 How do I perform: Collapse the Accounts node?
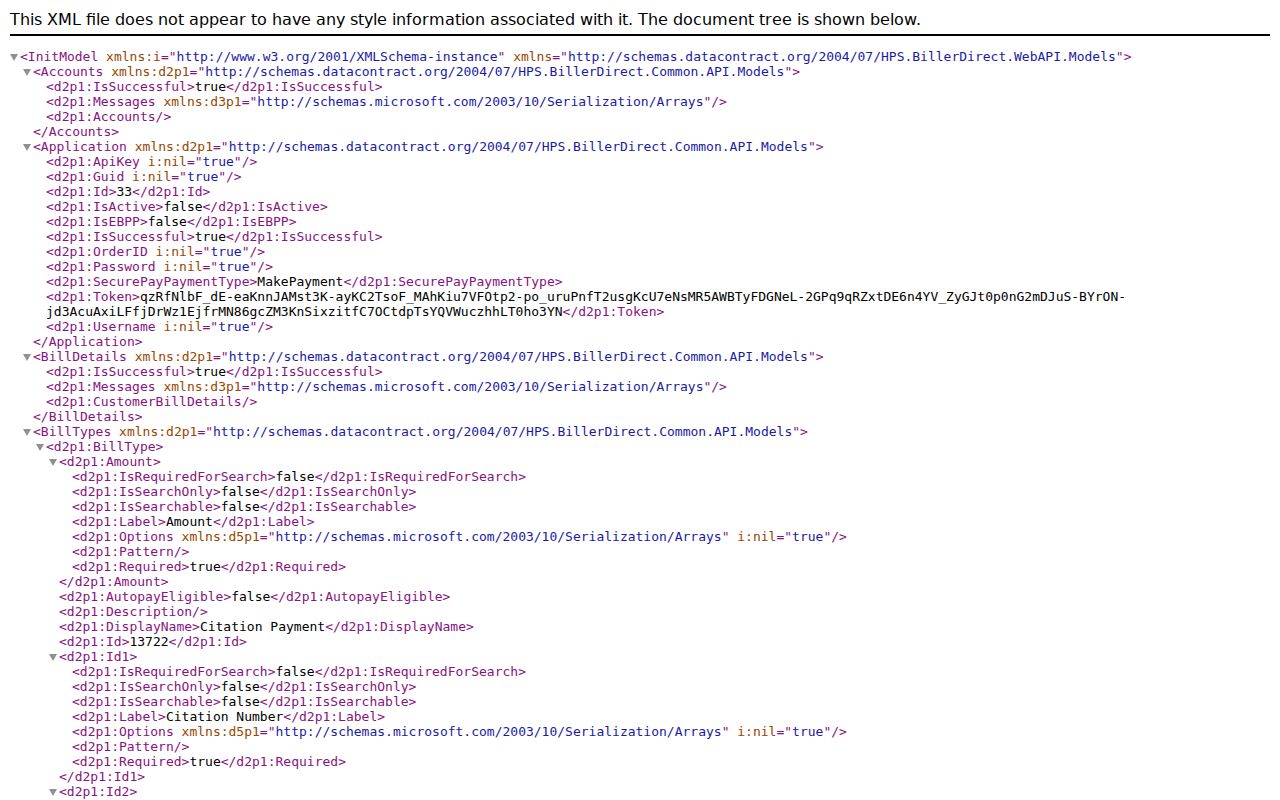coord(27,72)
